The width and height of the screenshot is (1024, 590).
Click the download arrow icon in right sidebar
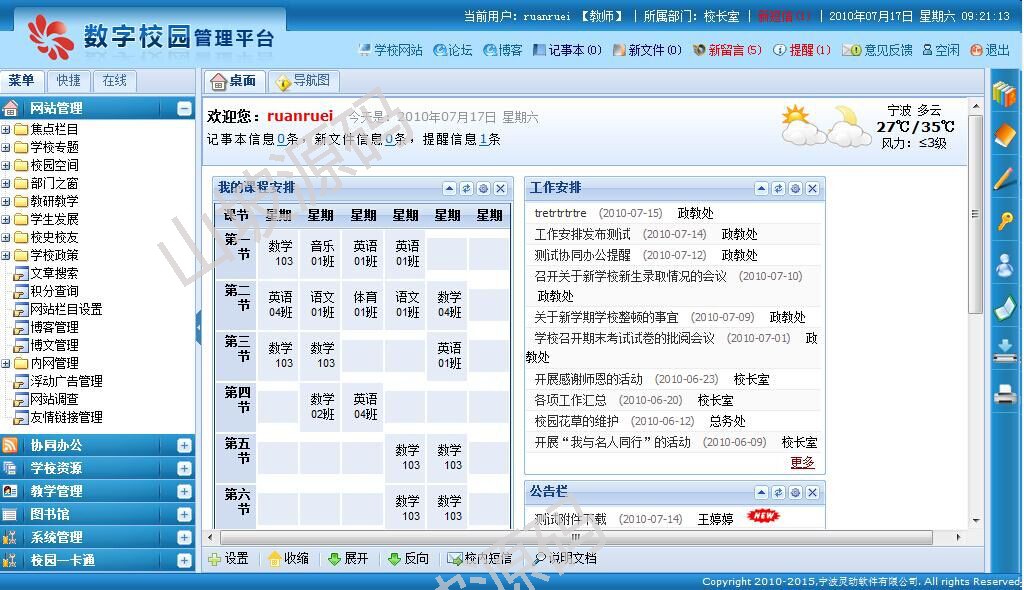[x=1004, y=351]
